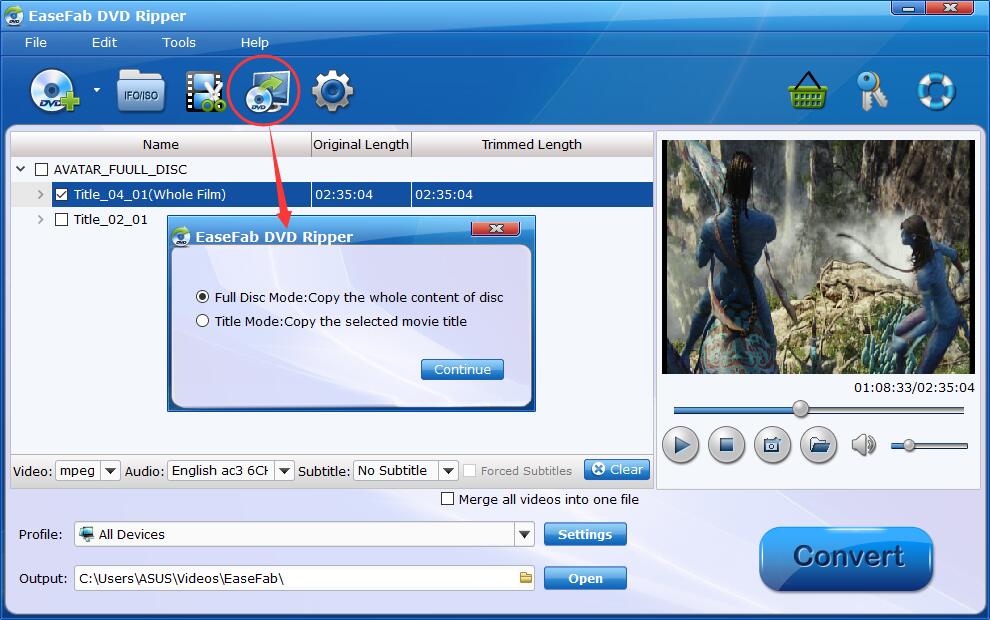Click the AVATAR_FUULL_DISC disc name

(x=120, y=169)
